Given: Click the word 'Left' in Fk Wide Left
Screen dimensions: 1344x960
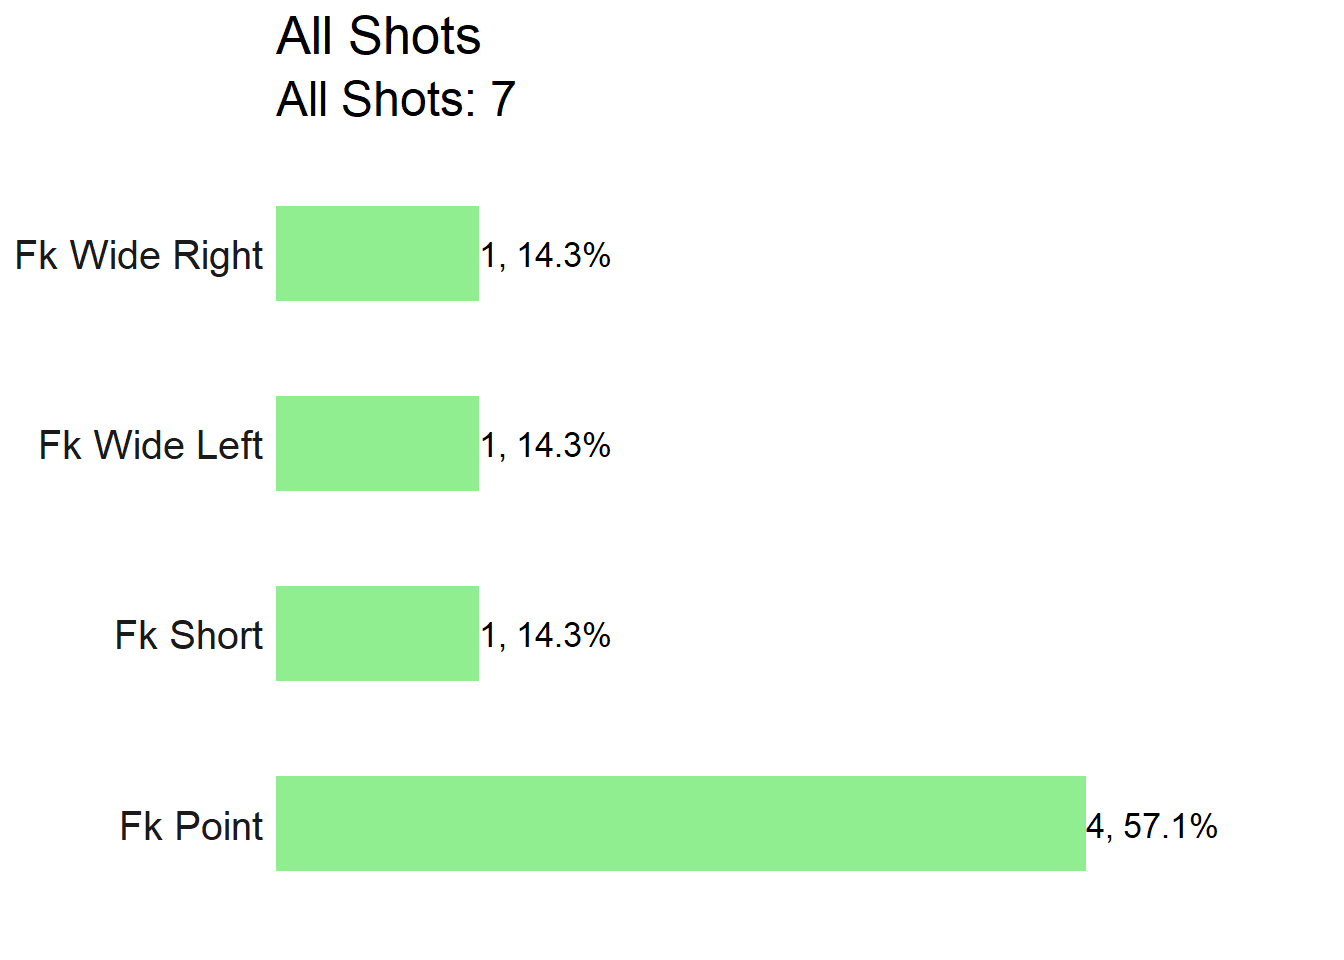Looking at the screenshot, I should (x=229, y=445).
